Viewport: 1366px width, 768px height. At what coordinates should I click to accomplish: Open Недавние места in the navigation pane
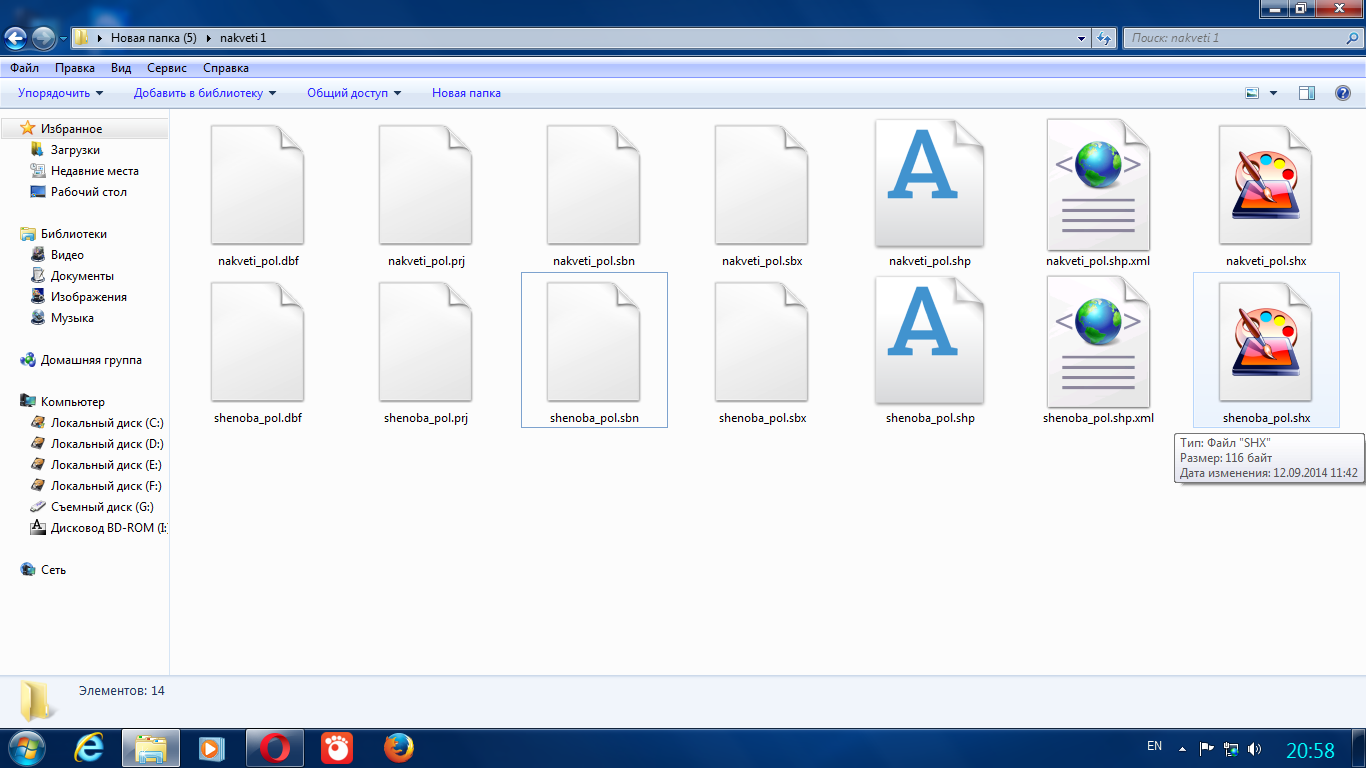(x=95, y=171)
